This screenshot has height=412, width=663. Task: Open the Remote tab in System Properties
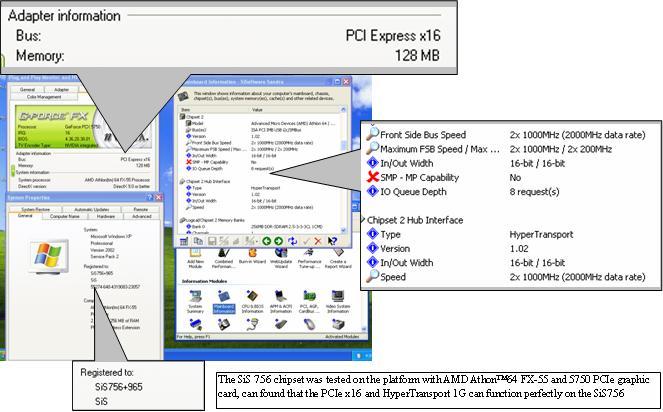click(141, 209)
